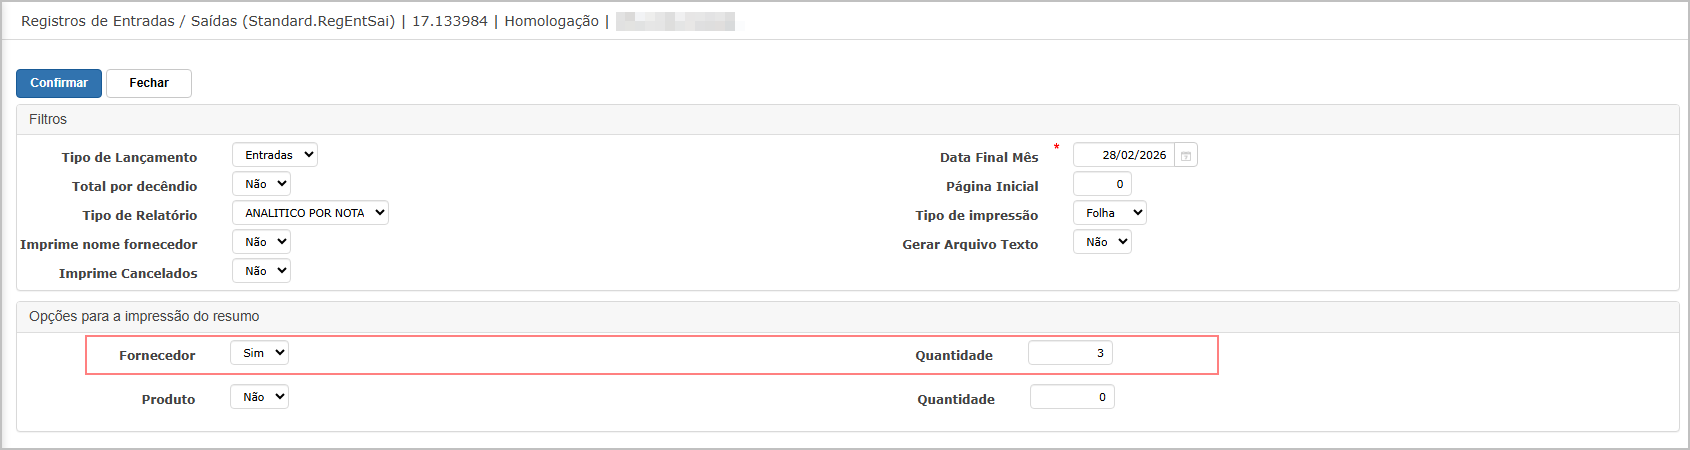Click the Produto Quantidade input field
This screenshot has height=450, width=1690.
[1072, 397]
